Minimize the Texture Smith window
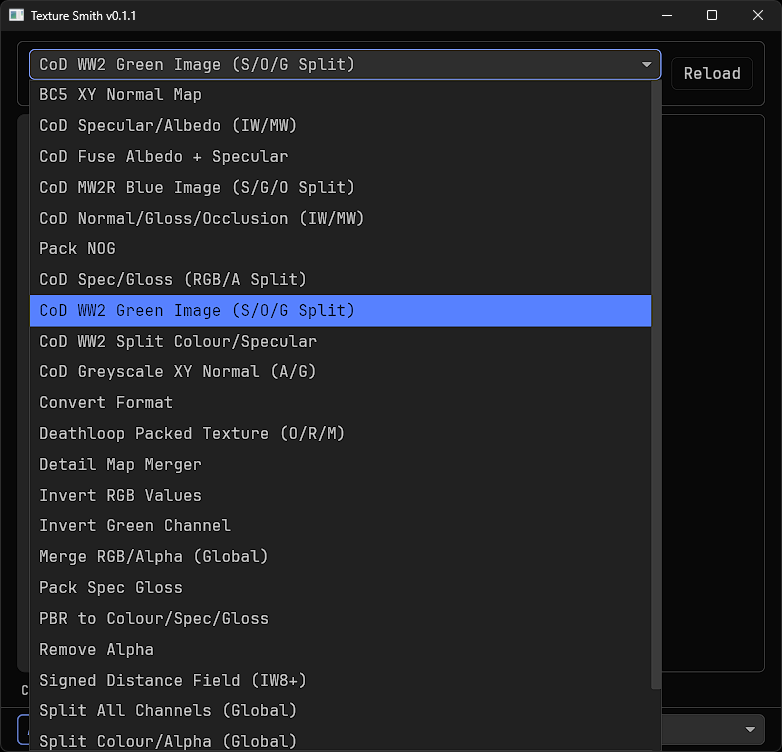Image resolution: width=782 pixels, height=752 pixels. [x=667, y=15]
